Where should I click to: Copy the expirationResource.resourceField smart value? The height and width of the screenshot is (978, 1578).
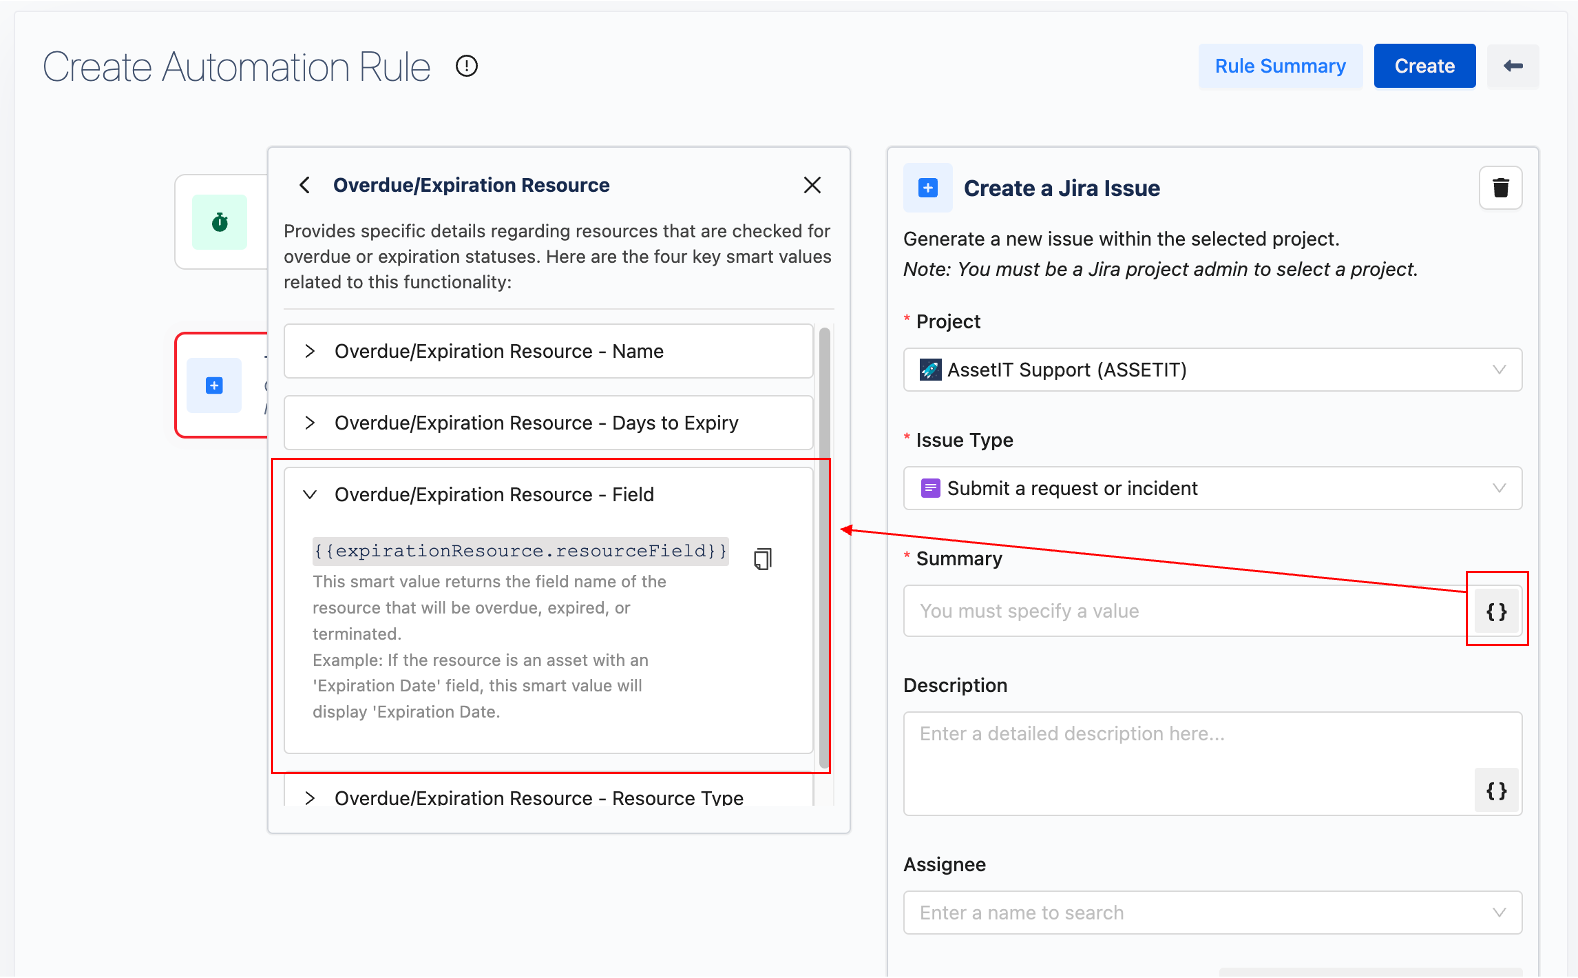pyautogui.click(x=763, y=559)
